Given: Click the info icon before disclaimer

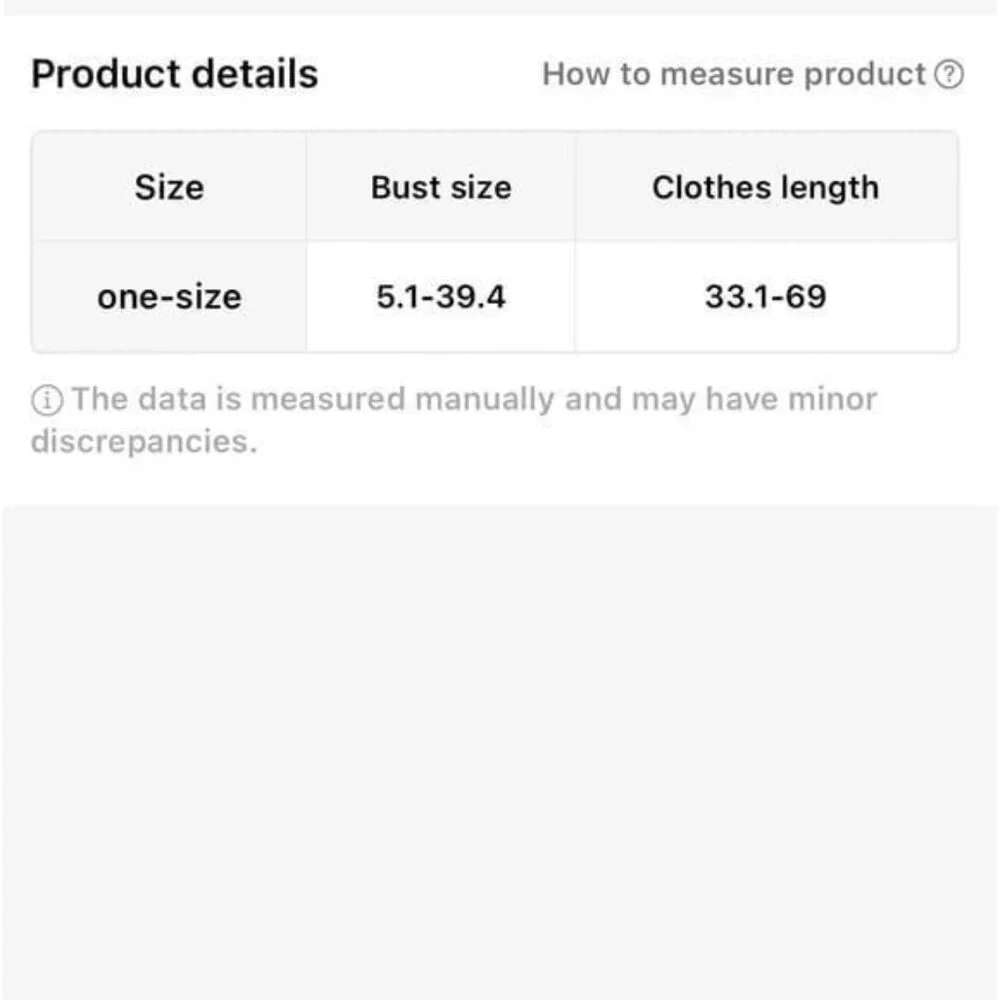Looking at the screenshot, I should [x=46, y=400].
